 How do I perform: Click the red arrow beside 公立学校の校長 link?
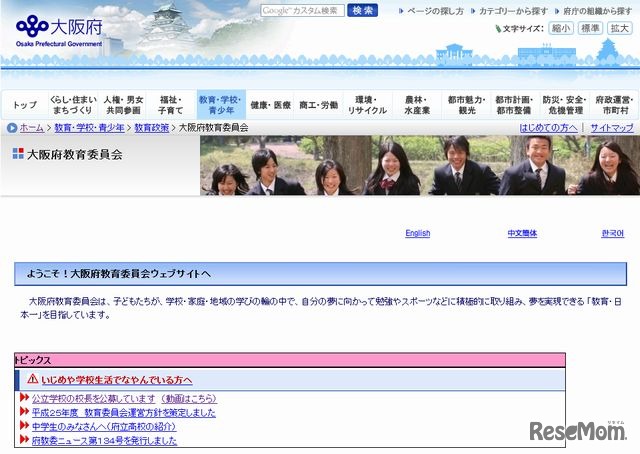tap(24, 398)
